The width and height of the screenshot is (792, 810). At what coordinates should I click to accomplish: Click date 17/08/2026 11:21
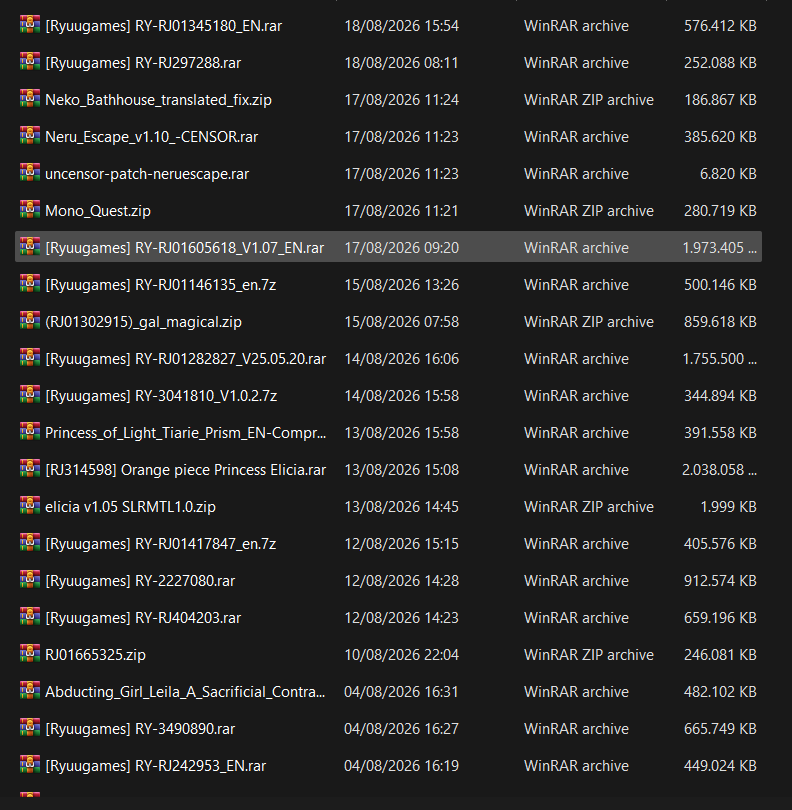[401, 211]
